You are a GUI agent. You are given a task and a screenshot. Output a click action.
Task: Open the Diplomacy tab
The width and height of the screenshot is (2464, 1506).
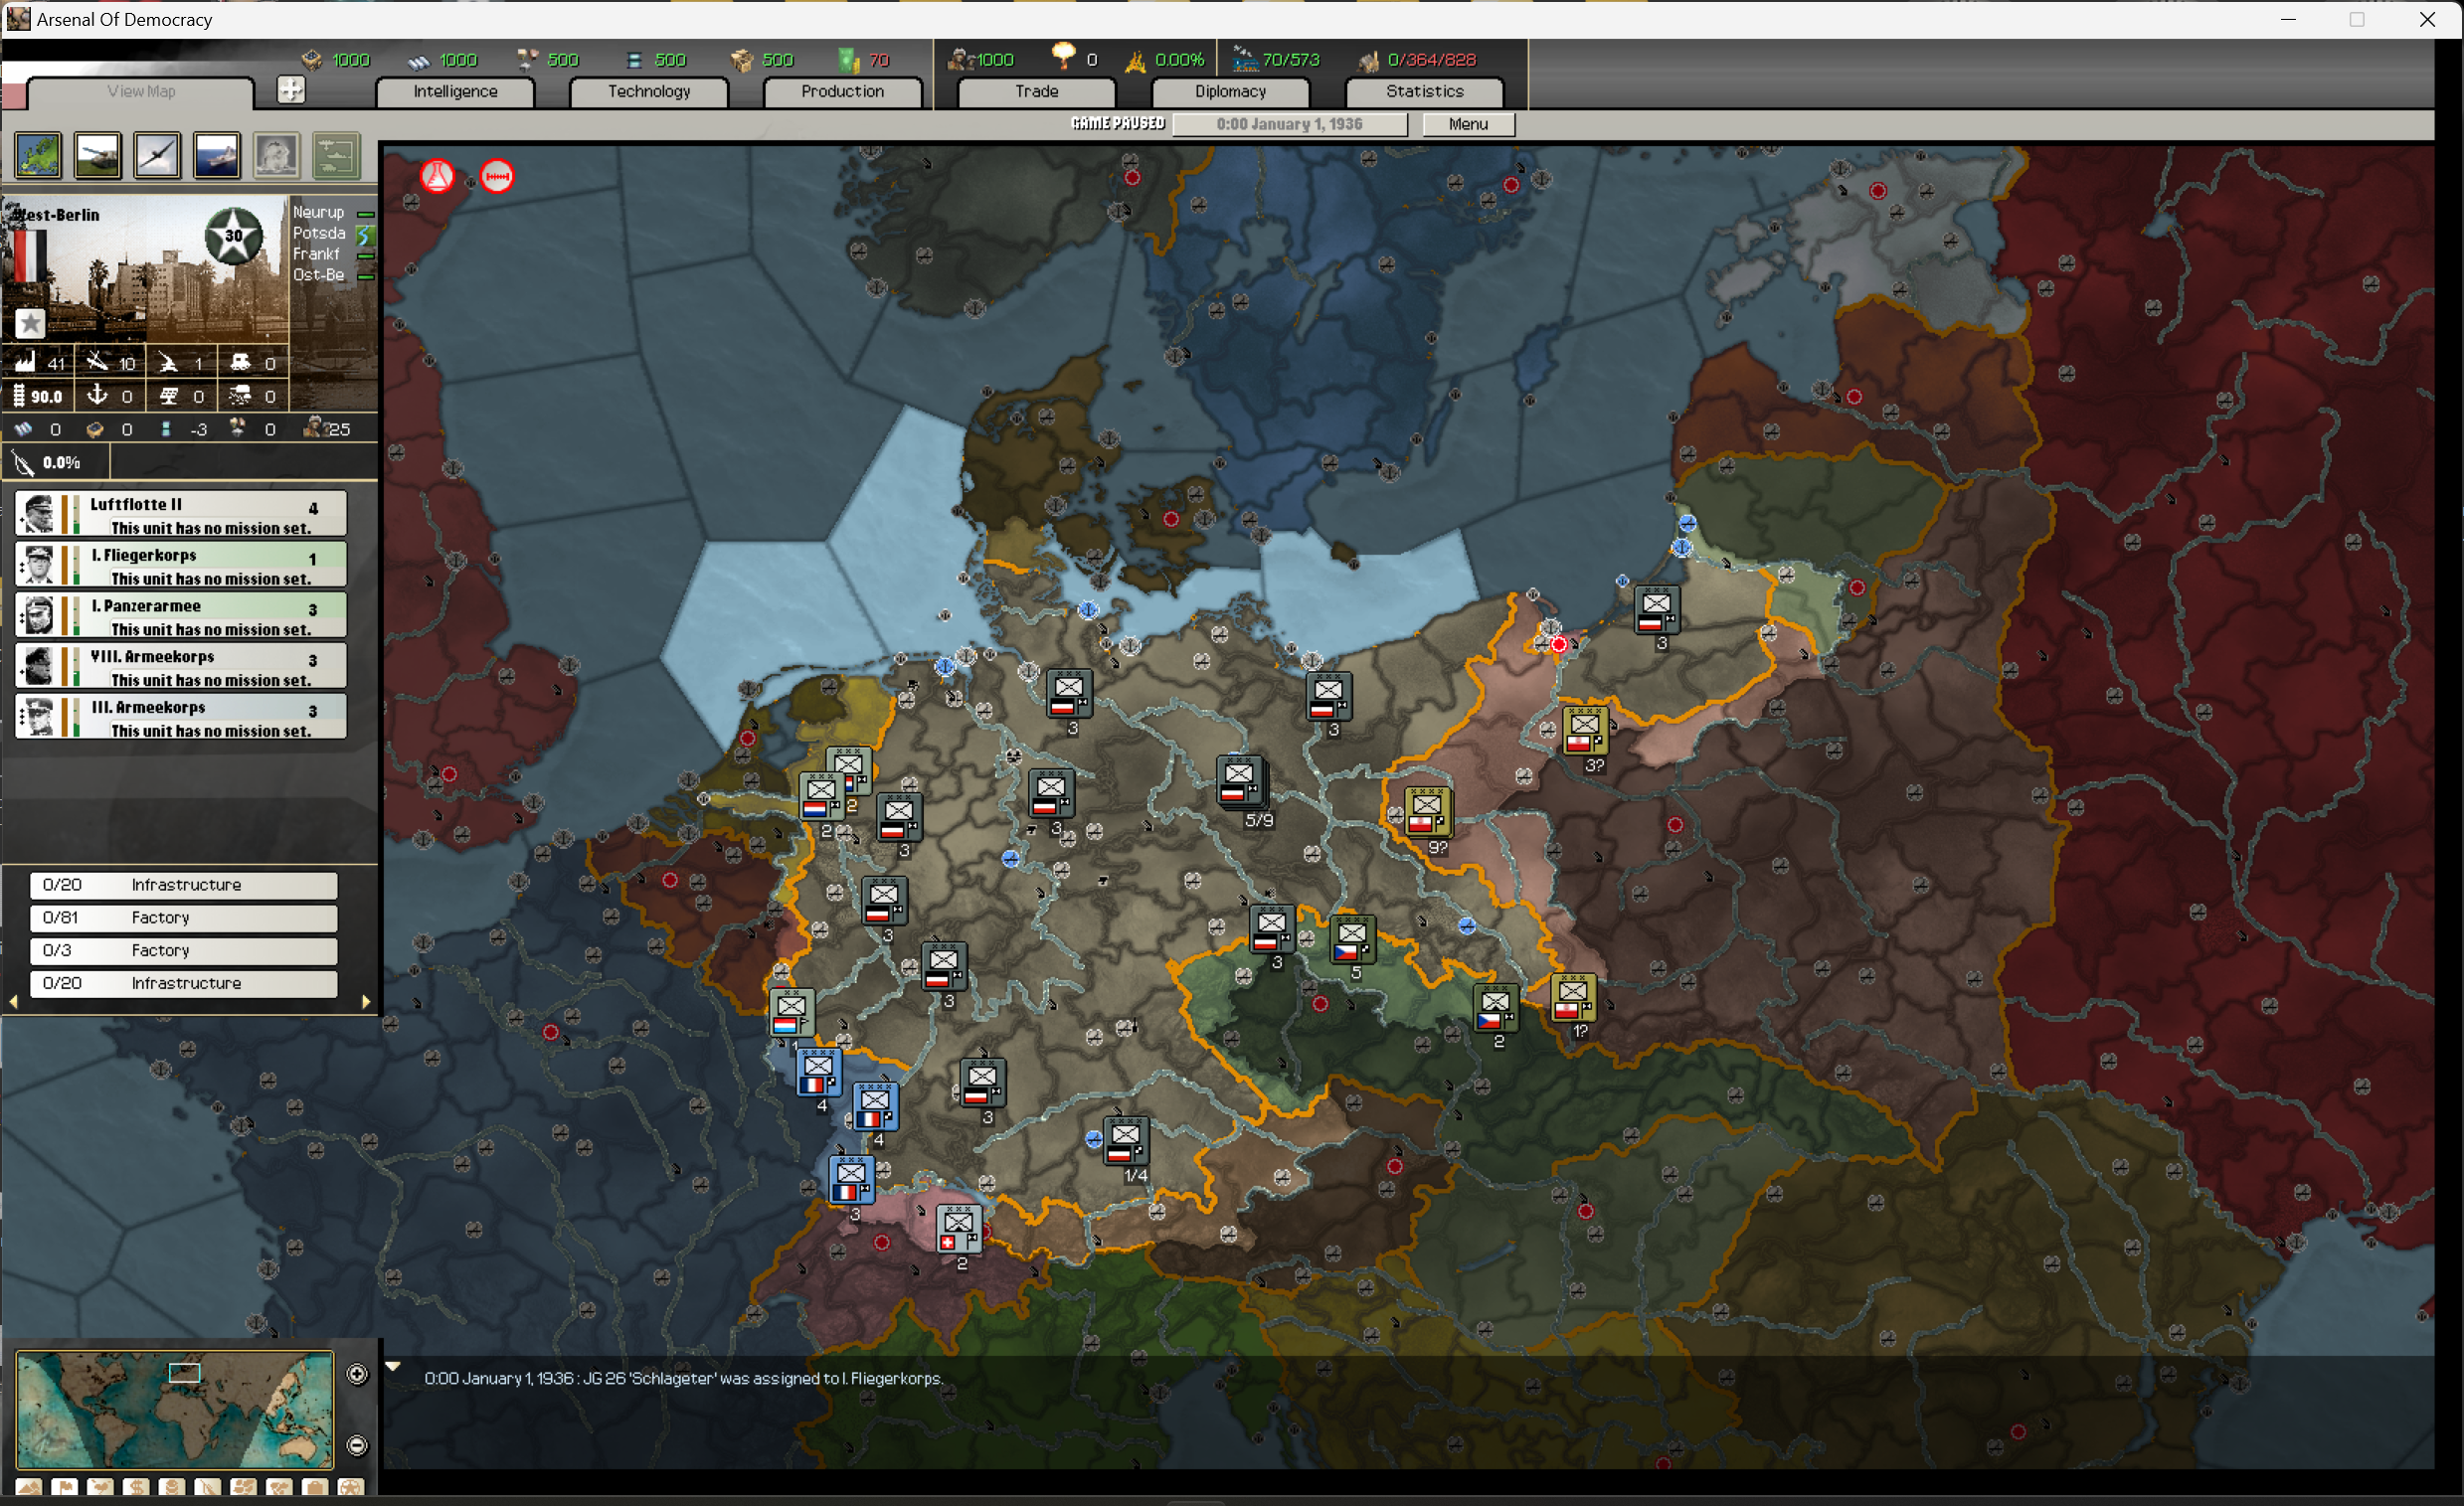pos(1231,91)
